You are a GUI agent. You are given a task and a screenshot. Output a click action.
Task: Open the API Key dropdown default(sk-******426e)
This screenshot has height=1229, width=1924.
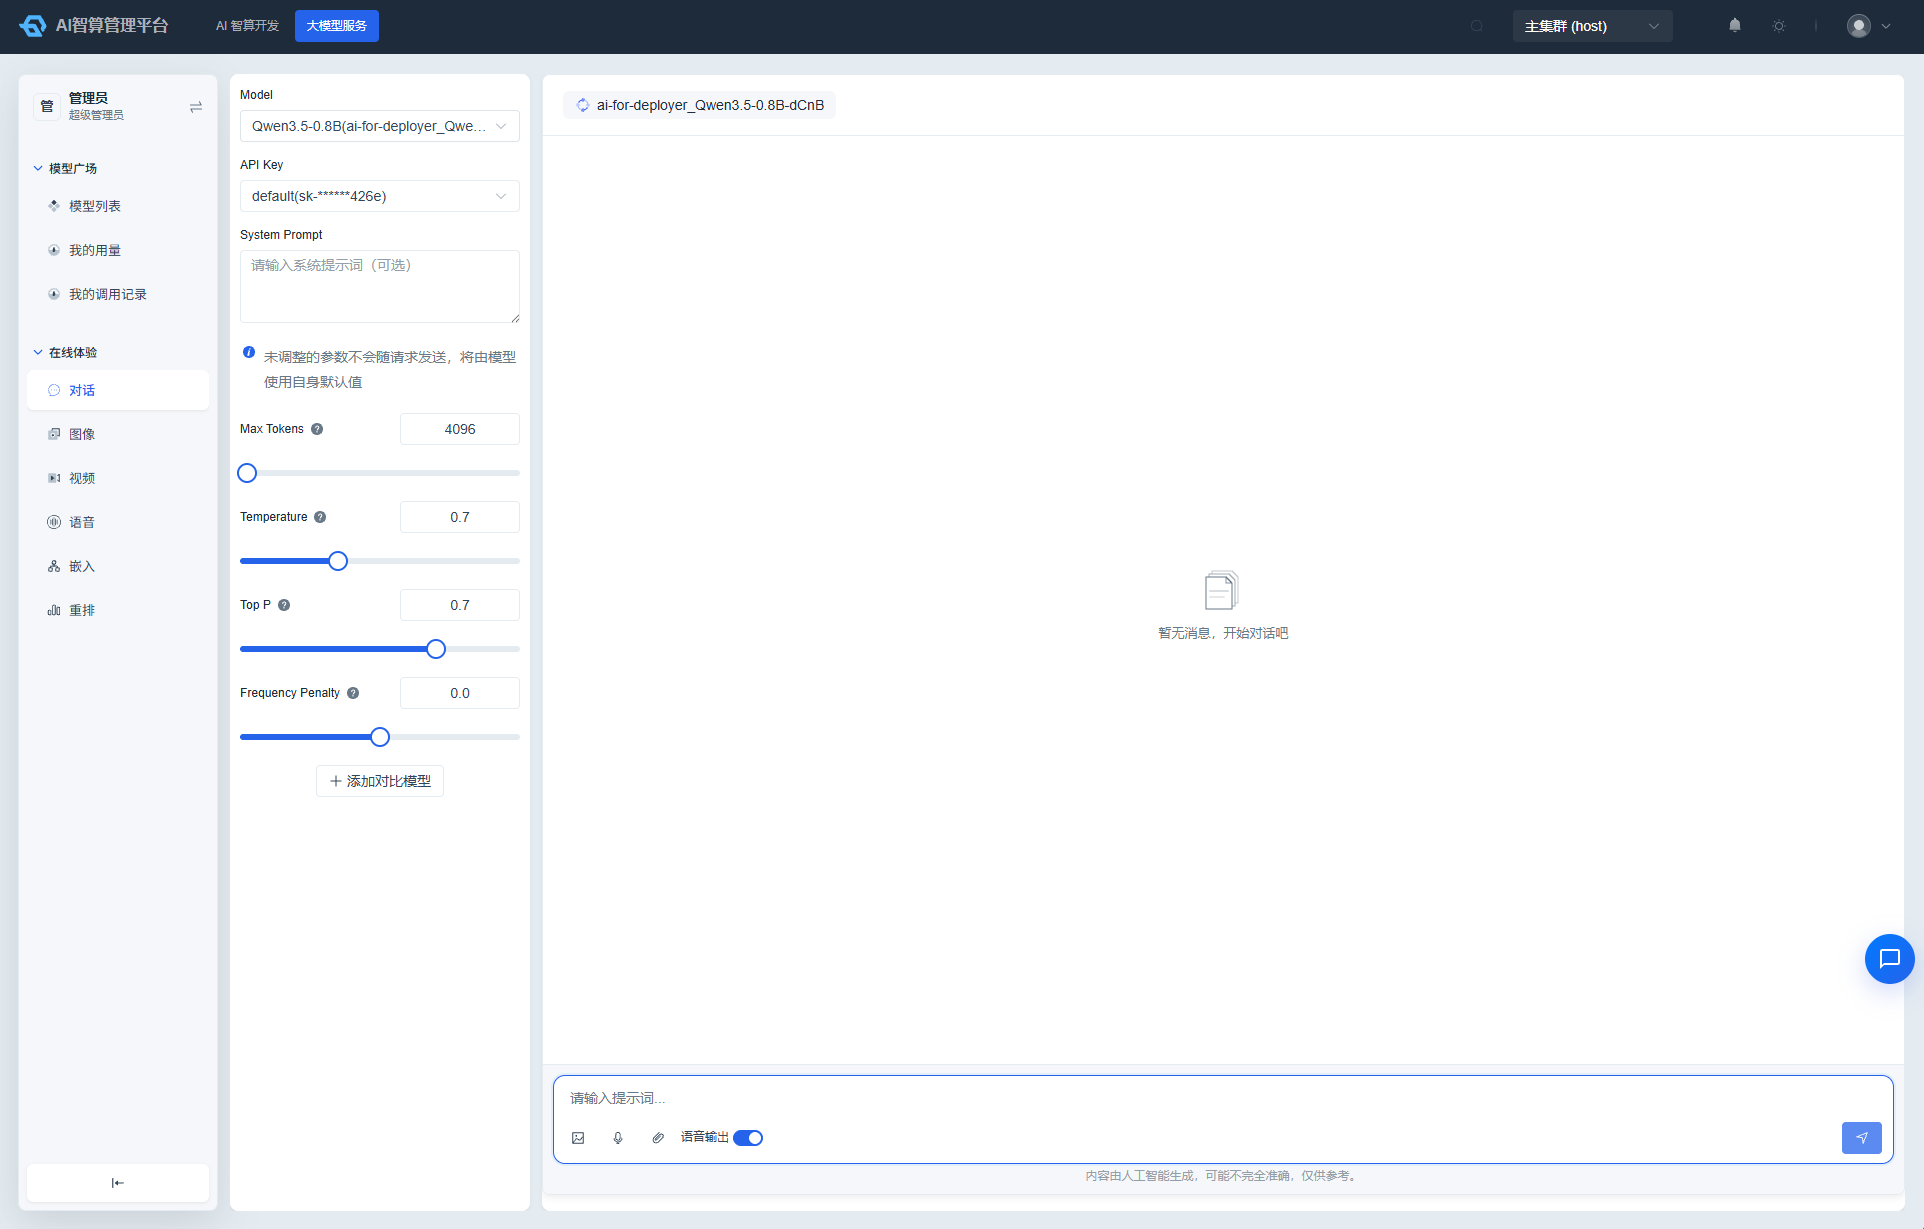pos(380,196)
